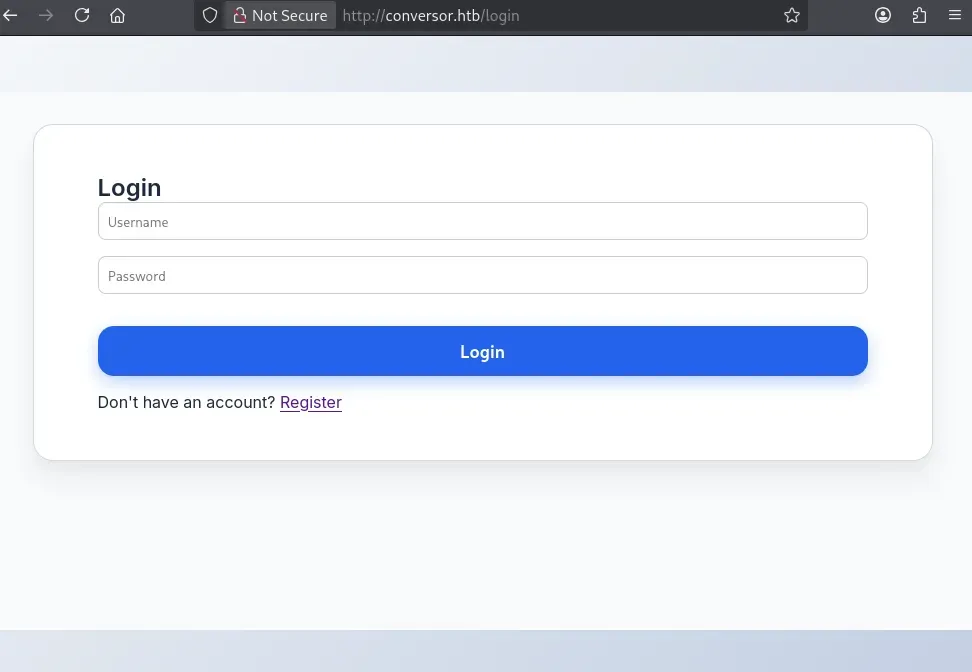Click the "Don't have an account?" text
The image size is (972, 672).
[186, 402]
